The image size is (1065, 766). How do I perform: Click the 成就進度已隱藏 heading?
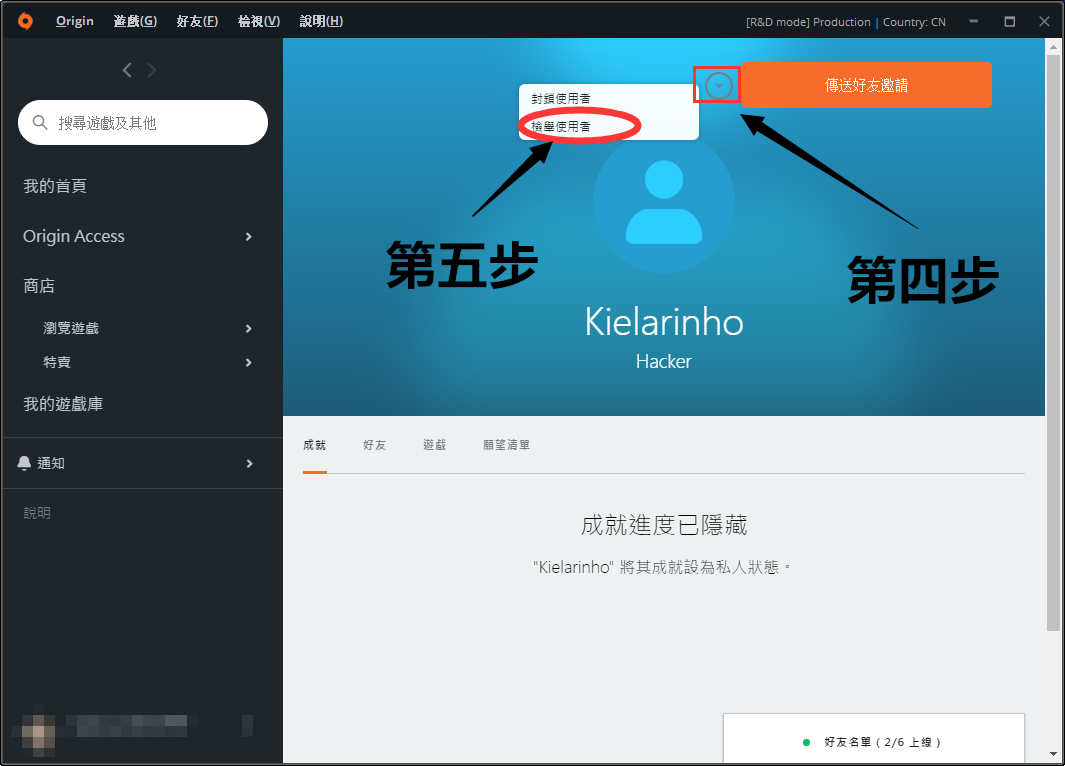point(664,526)
